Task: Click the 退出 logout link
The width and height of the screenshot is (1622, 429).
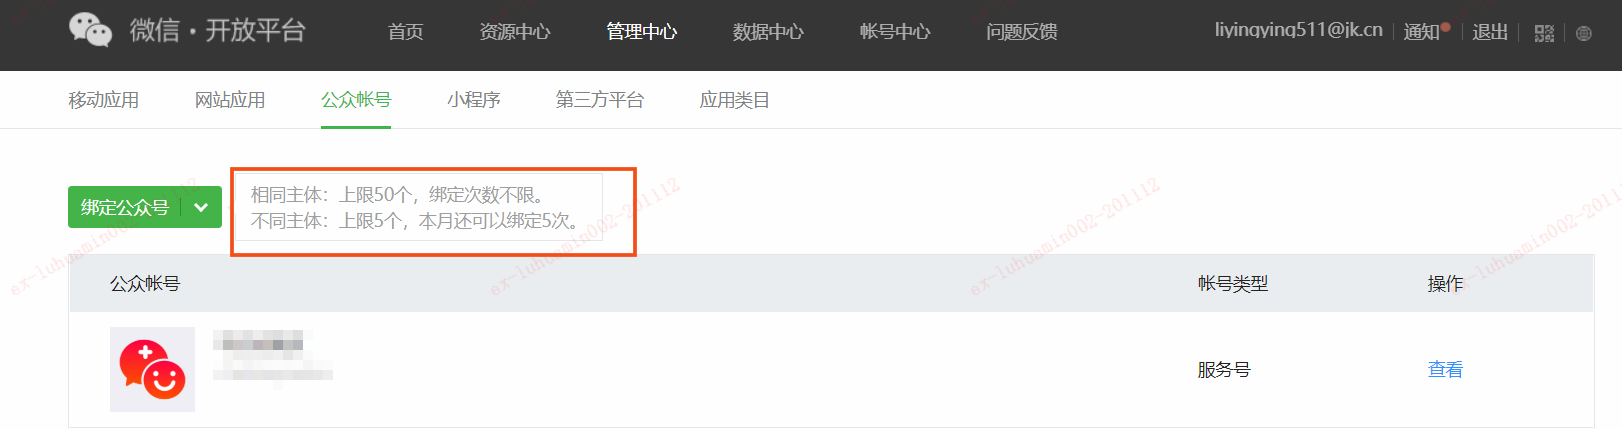Action: (1490, 32)
